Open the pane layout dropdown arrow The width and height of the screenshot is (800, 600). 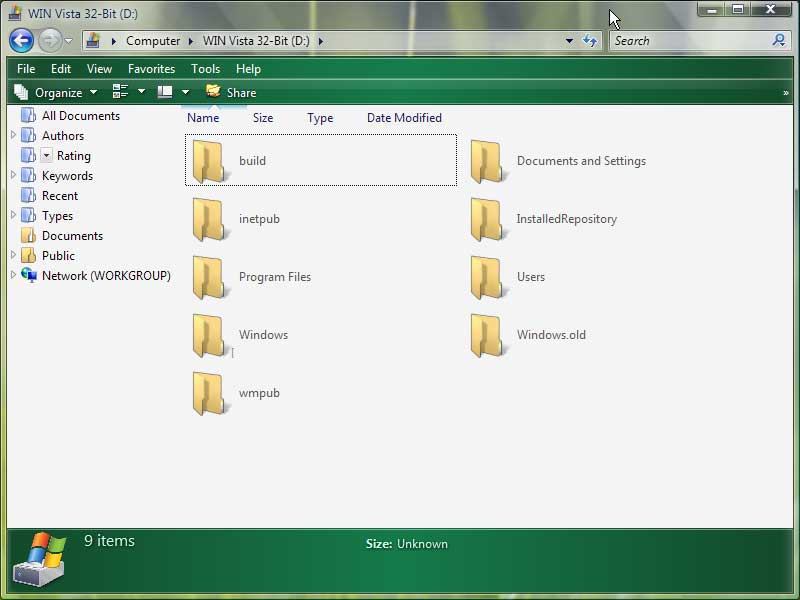tap(186, 92)
